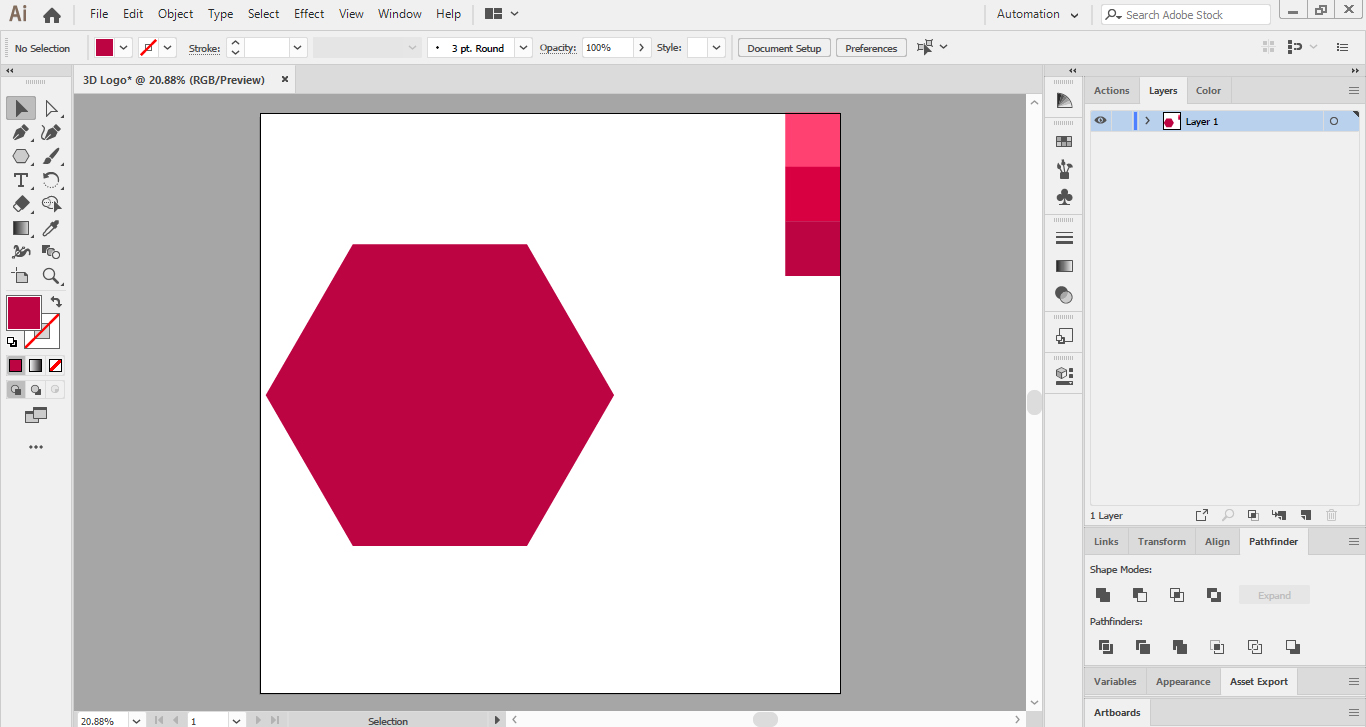Open Automation workspace switcher
The width and height of the screenshot is (1366, 727).
1038,14
